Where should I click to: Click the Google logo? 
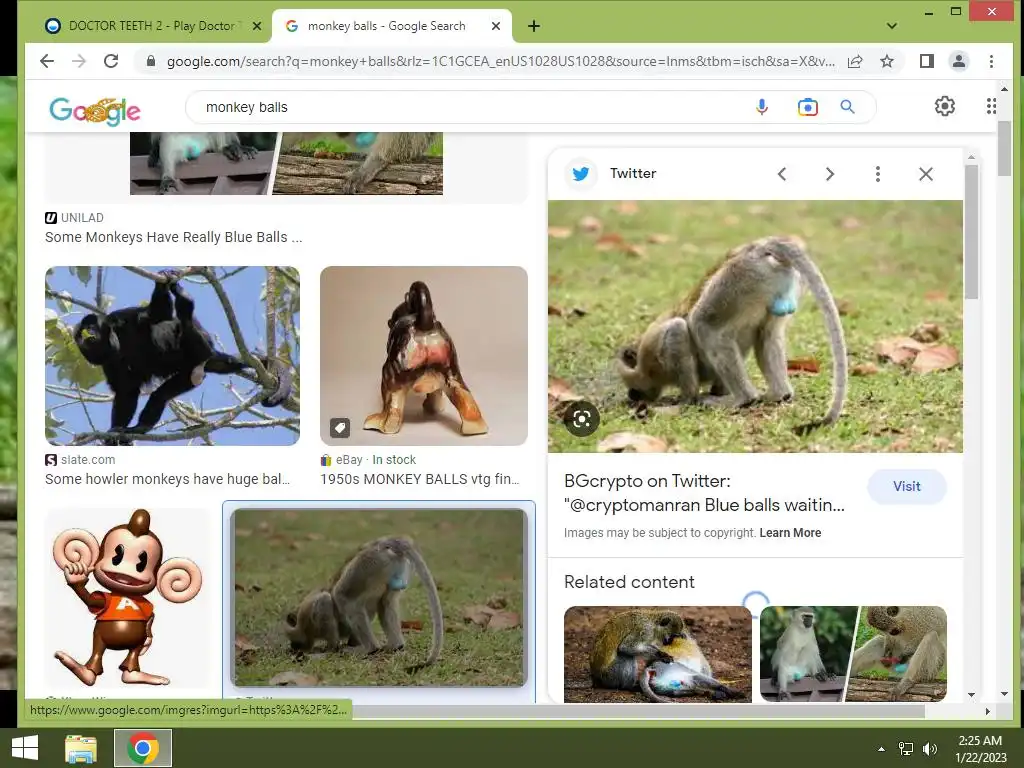pyautogui.click(x=95, y=111)
